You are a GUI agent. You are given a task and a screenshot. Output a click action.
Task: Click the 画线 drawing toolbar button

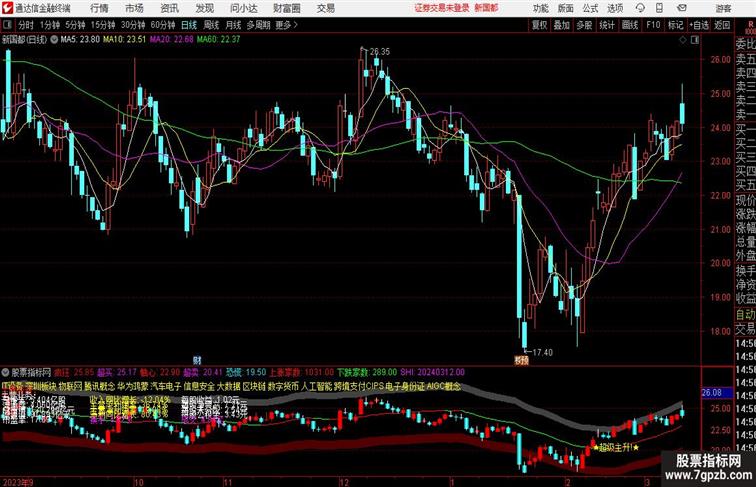pyautogui.click(x=630, y=25)
